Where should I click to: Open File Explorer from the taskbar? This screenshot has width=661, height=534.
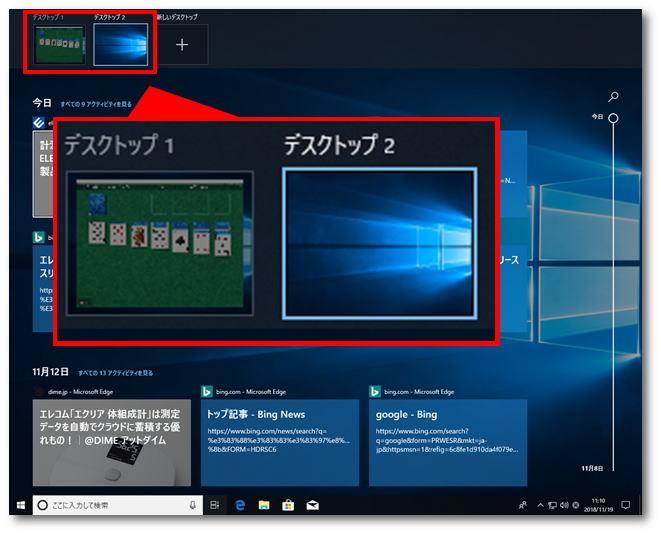tap(264, 505)
